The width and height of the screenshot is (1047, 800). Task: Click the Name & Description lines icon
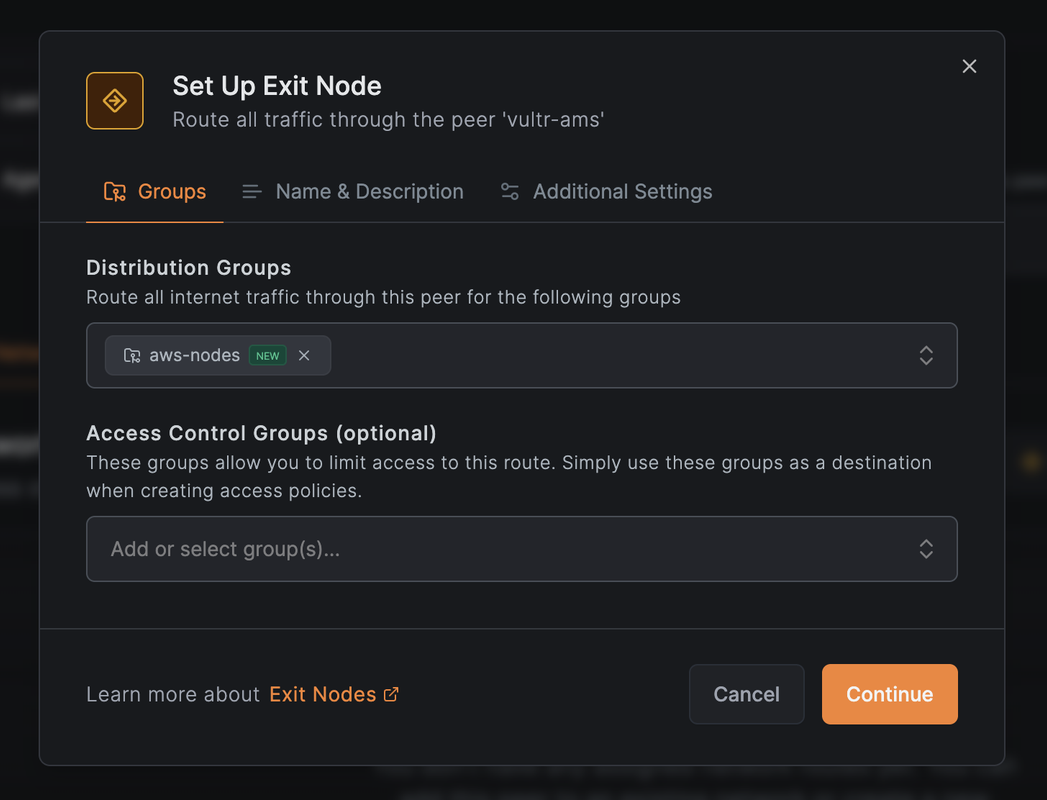tap(252, 192)
